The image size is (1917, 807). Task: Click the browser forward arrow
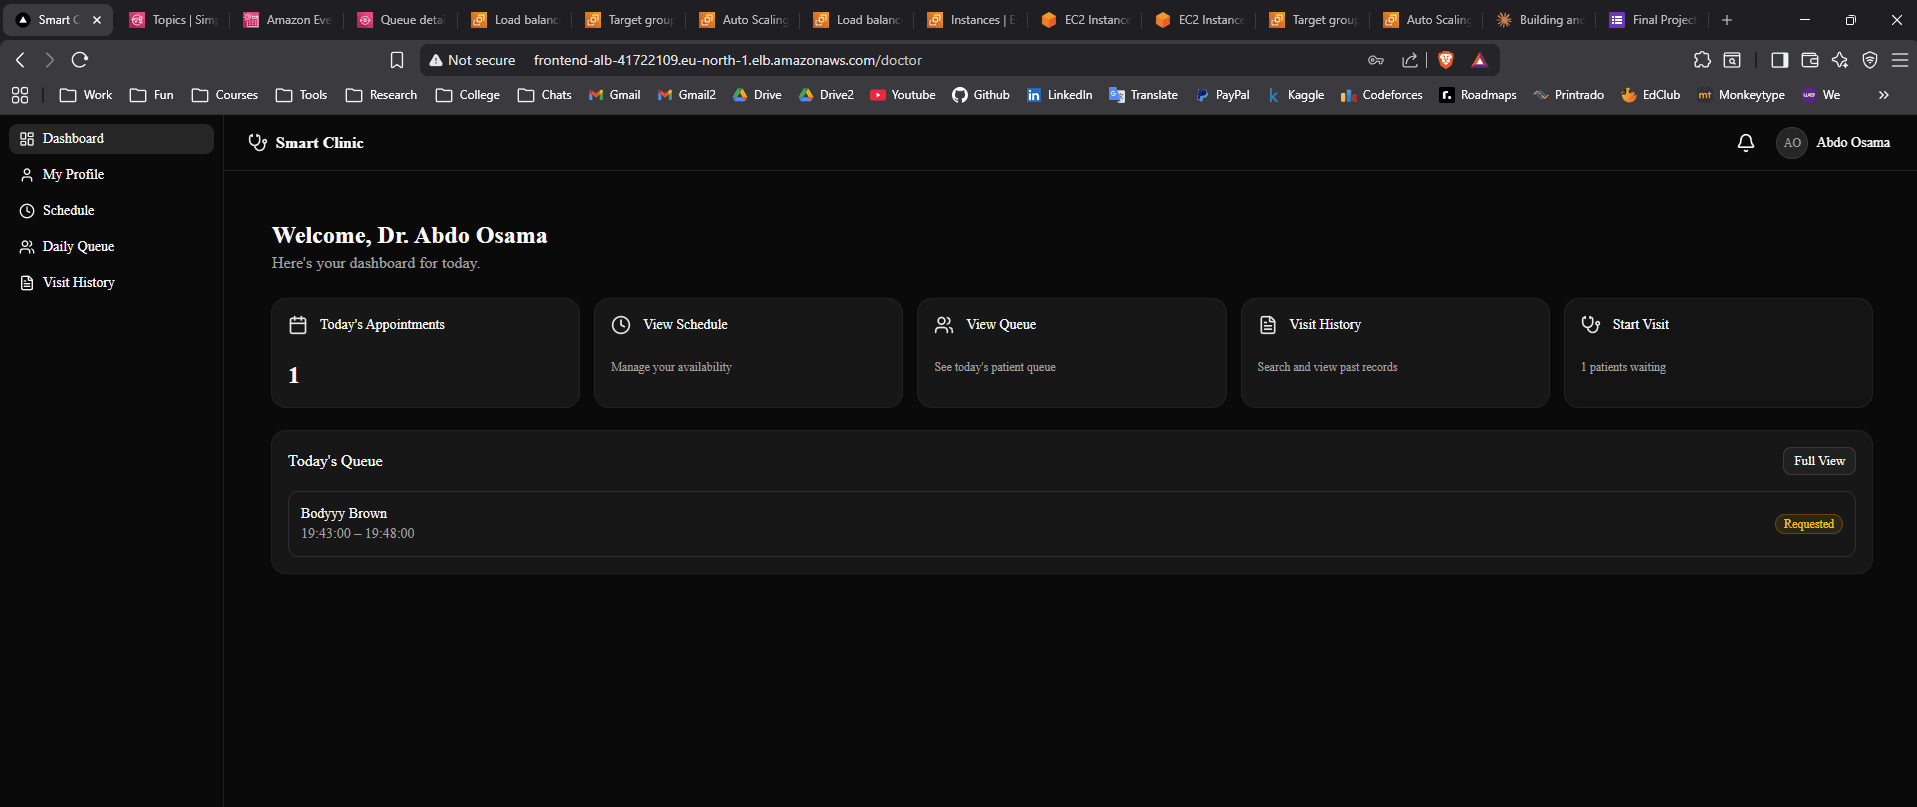pos(49,60)
